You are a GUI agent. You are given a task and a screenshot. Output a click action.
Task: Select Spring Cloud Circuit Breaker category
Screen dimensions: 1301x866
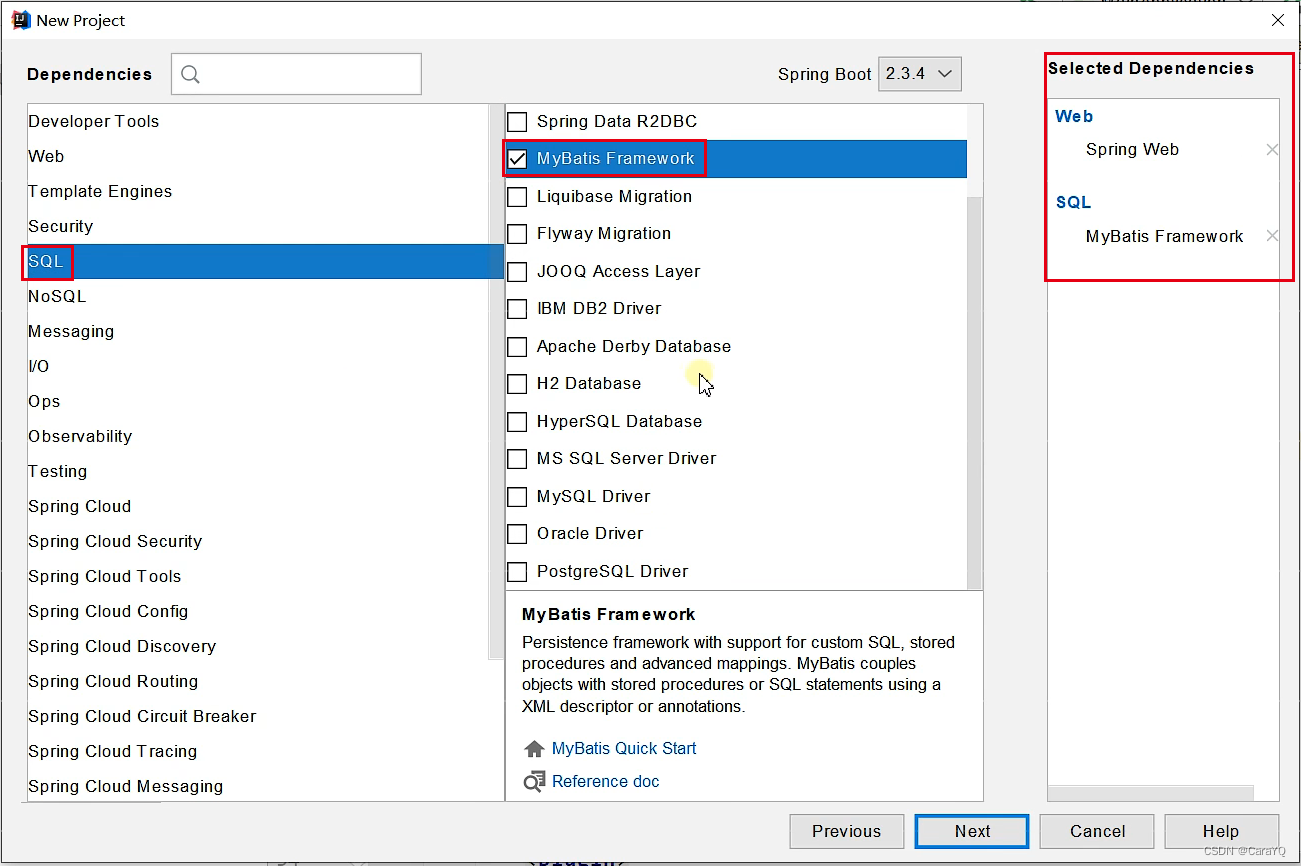point(258,717)
